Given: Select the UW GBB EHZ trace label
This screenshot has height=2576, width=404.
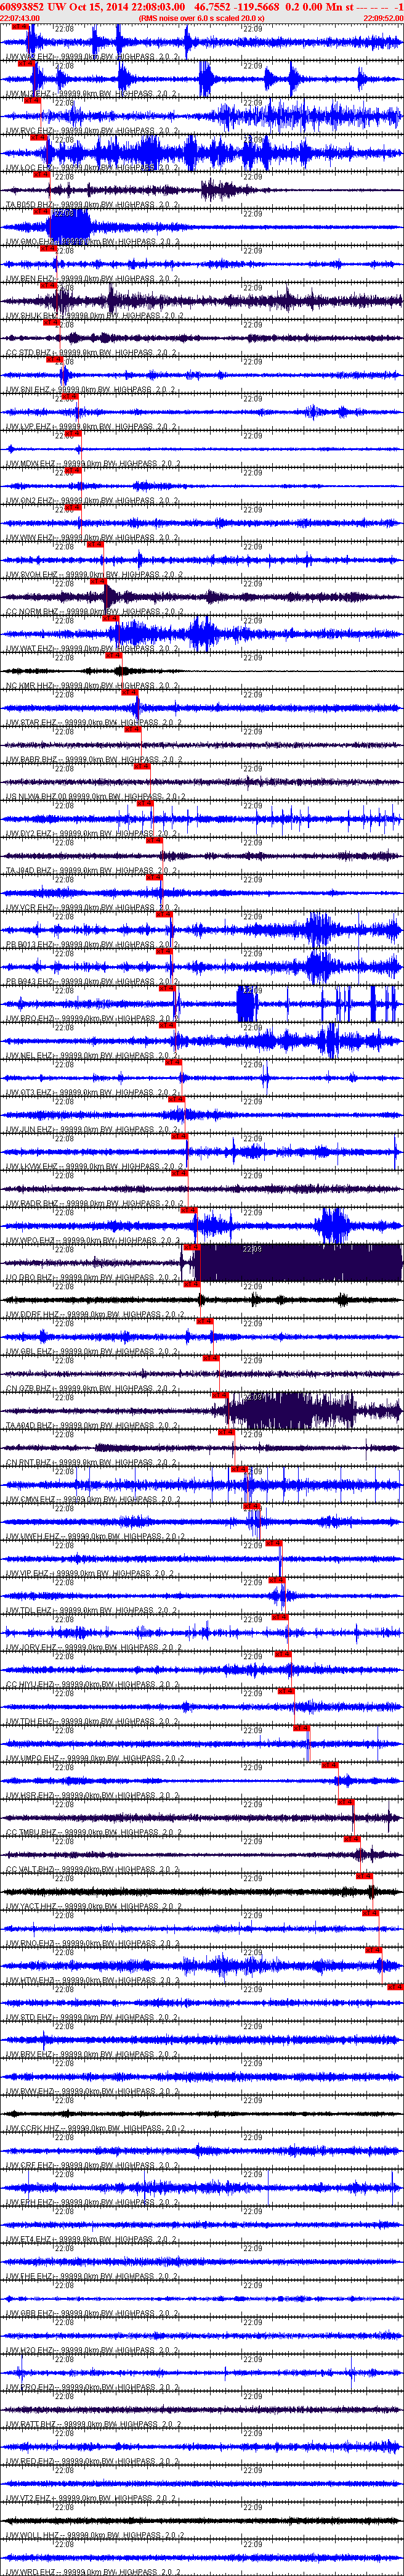Looking at the screenshot, I should click(x=93, y=2313).
